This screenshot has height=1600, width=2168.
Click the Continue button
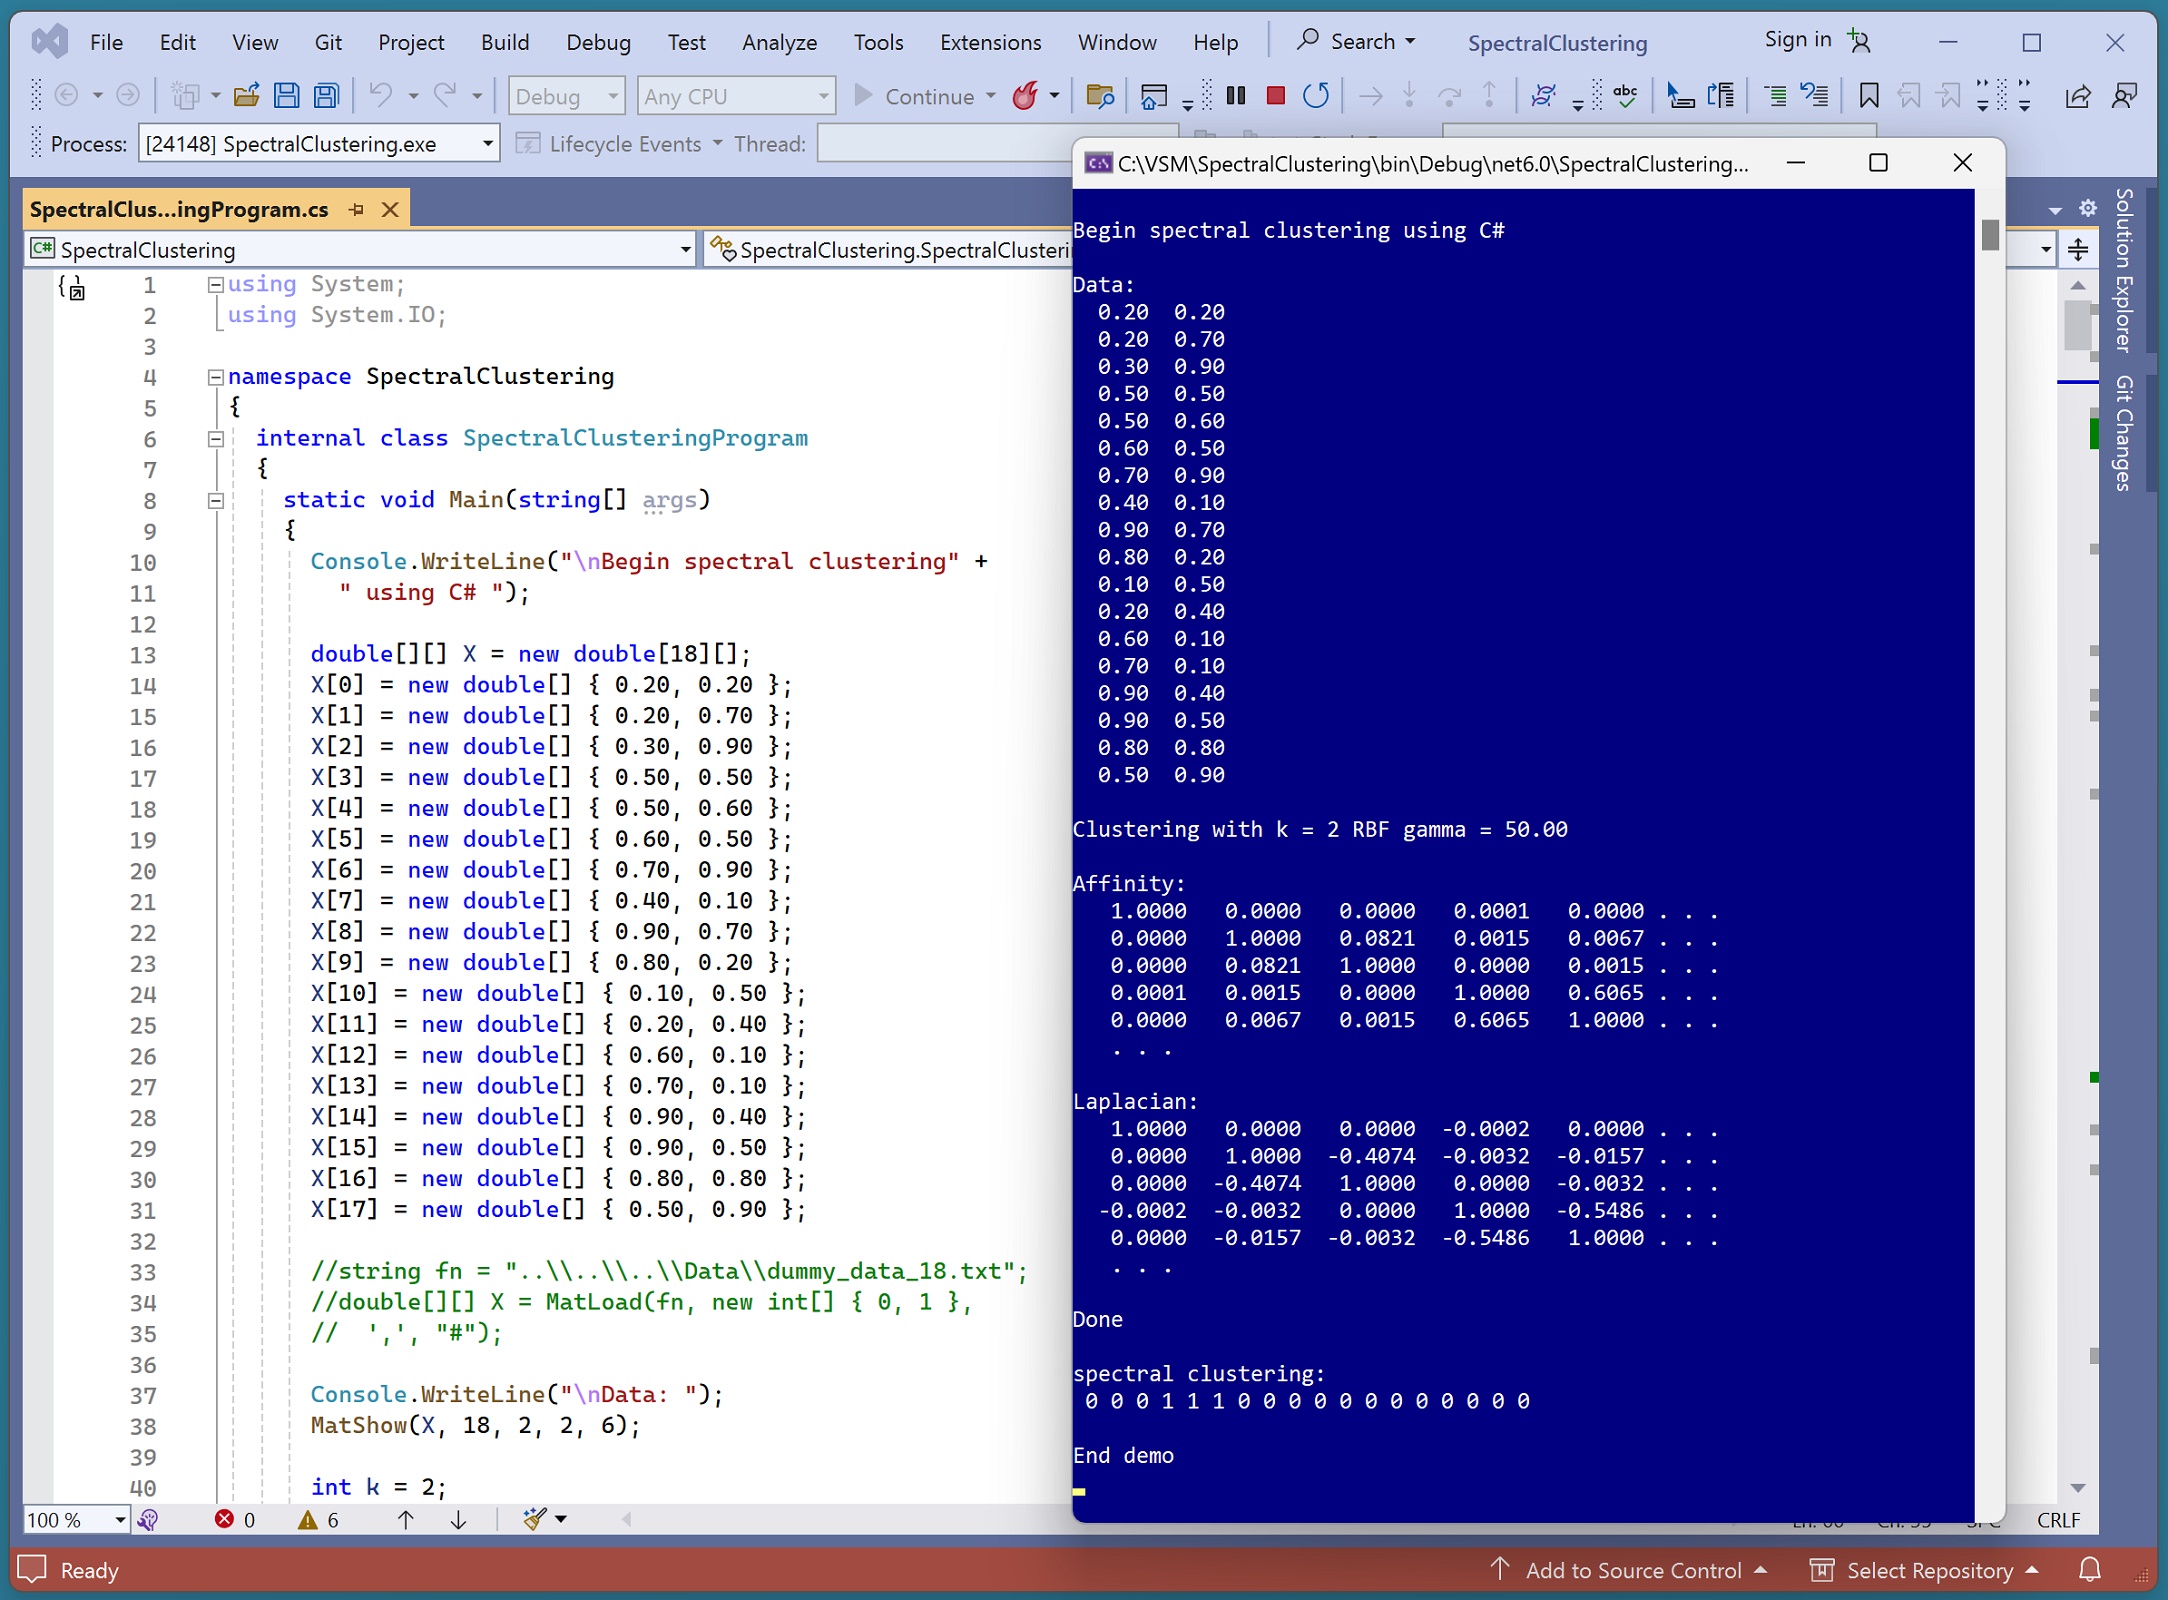coord(915,96)
